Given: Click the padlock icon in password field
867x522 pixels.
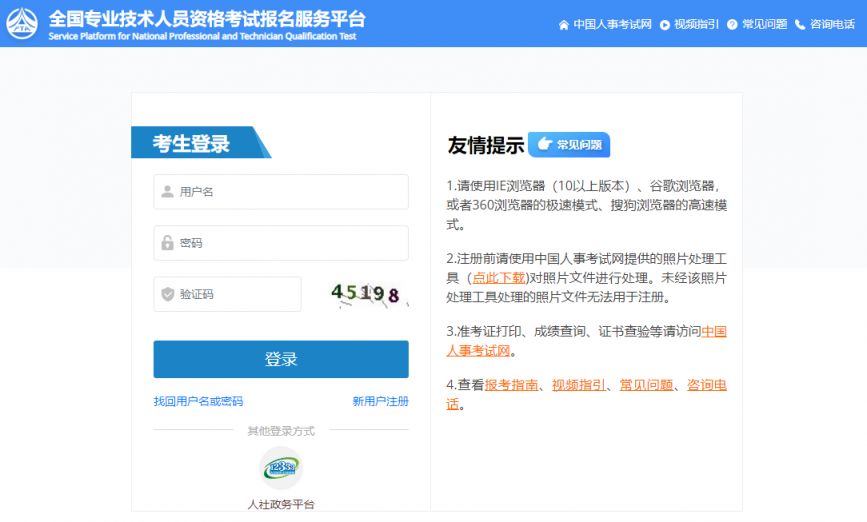Looking at the screenshot, I should 168,242.
